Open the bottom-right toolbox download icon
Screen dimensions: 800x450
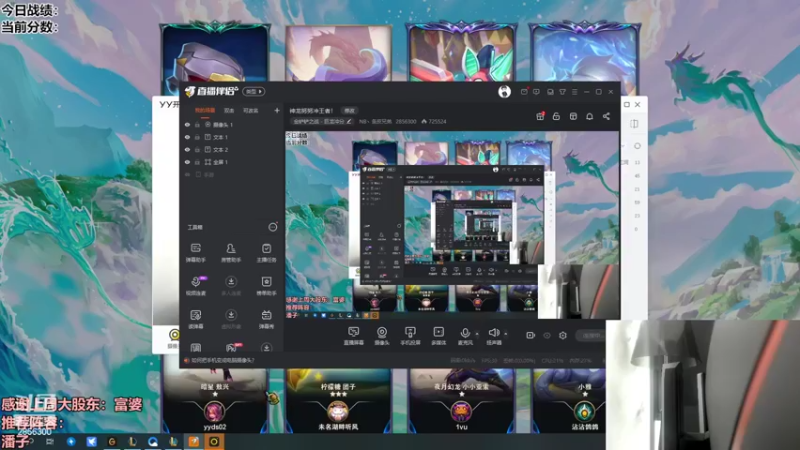click(x=266, y=348)
